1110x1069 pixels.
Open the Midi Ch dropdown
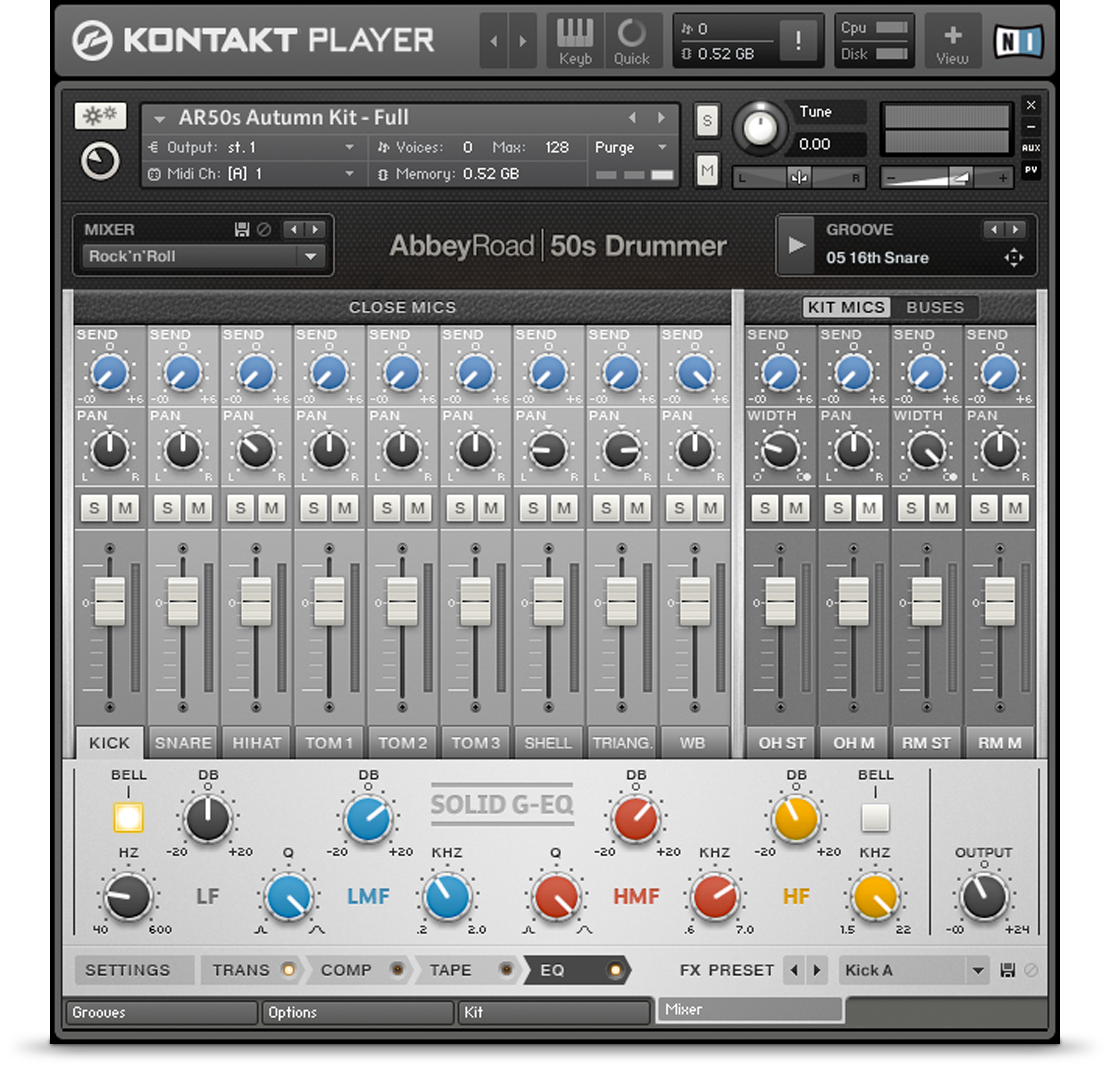click(x=251, y=173)
